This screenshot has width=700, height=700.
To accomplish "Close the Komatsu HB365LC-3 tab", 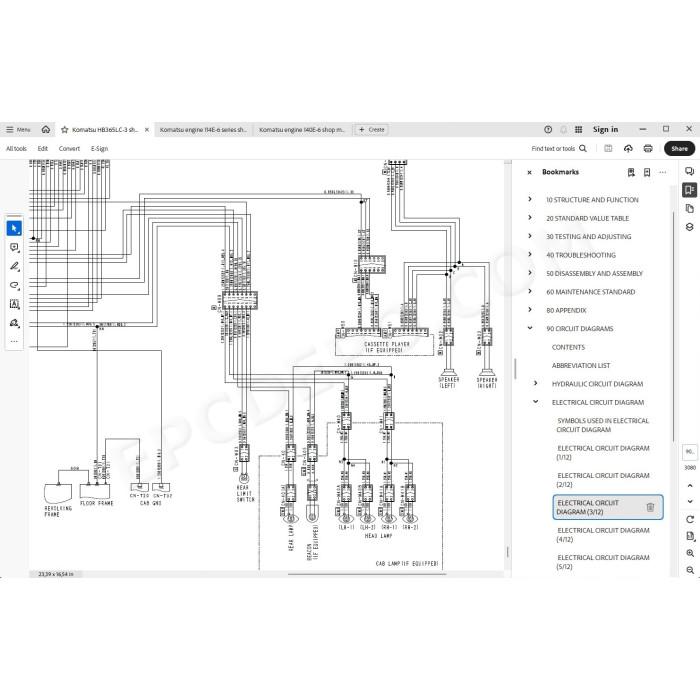I will [x=147, y=129].
